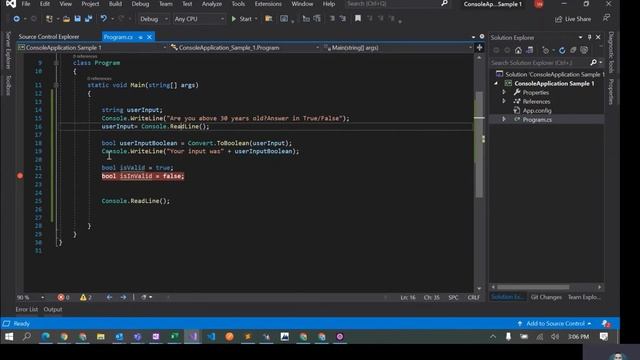Open the Debug configuration dropdown
Viewport: 640px width, 360px height.
point(153,19)
